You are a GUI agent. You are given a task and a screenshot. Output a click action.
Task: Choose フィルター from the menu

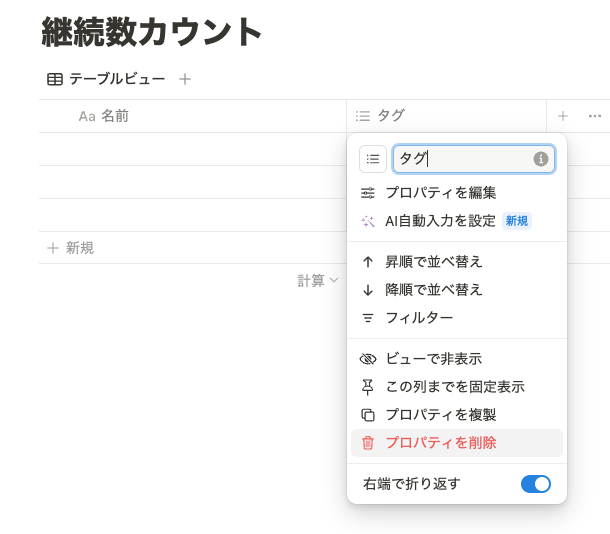[419, 318]
